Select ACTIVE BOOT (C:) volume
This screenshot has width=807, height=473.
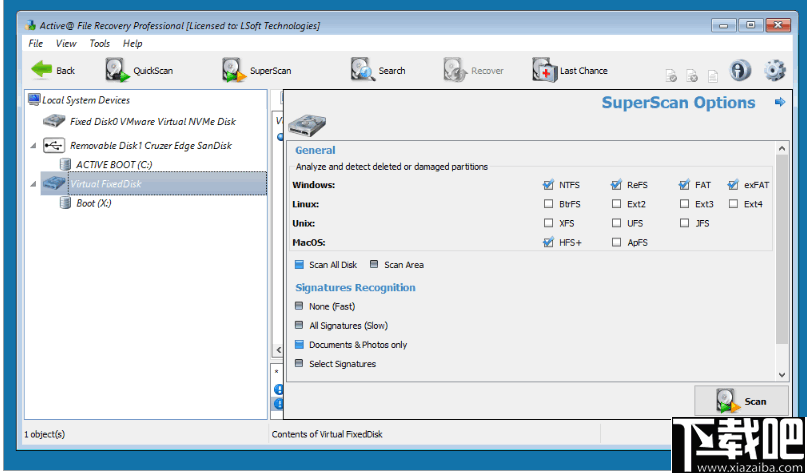point(114,165)
